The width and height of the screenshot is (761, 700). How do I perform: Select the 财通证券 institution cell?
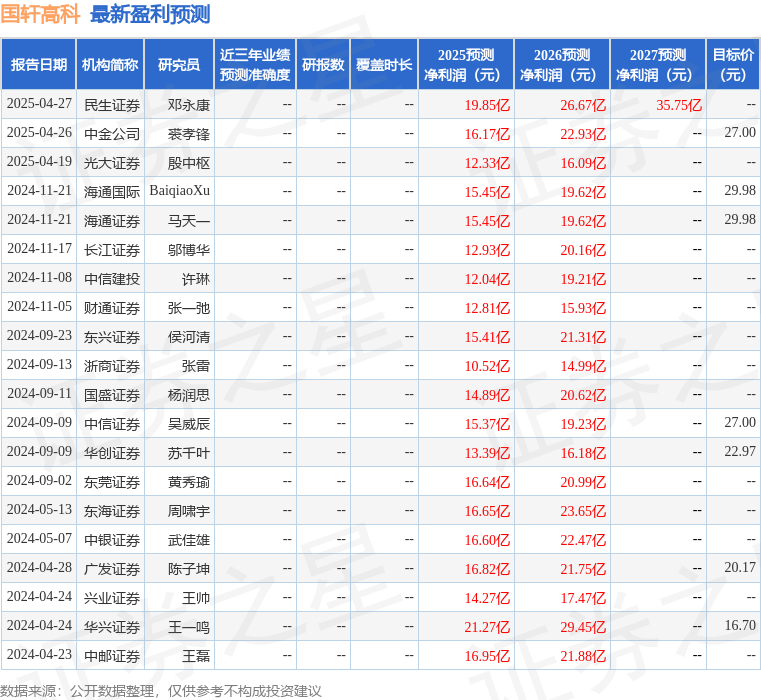[x=112, y=308]
